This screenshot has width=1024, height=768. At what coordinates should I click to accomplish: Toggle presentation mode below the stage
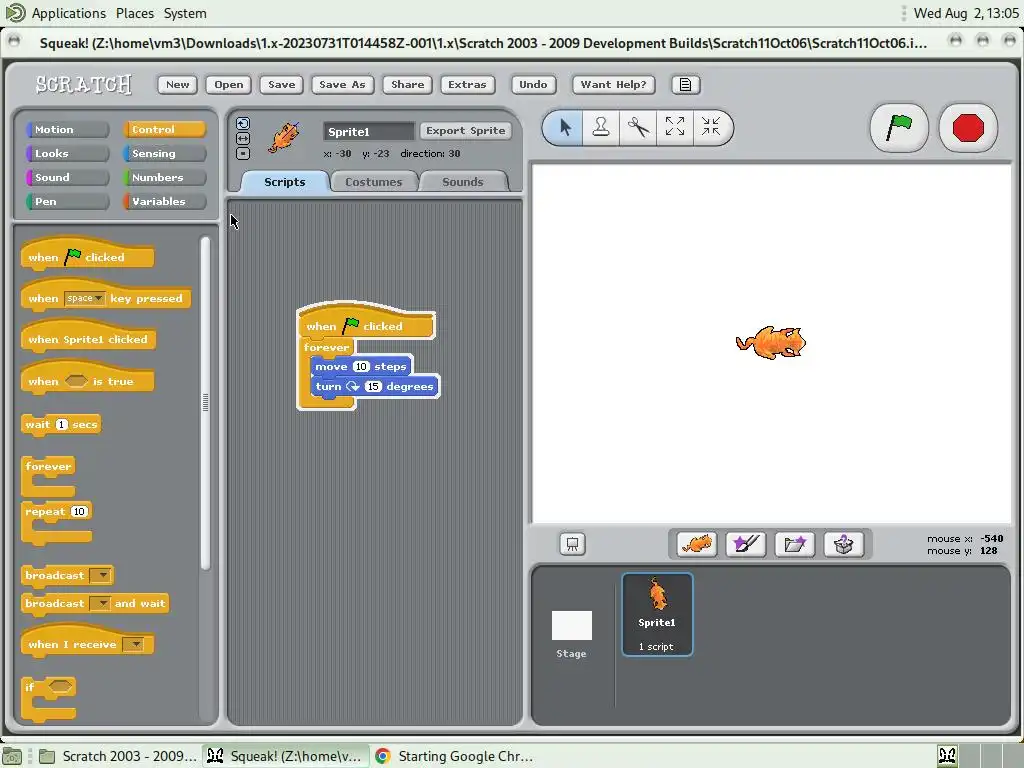572,544
